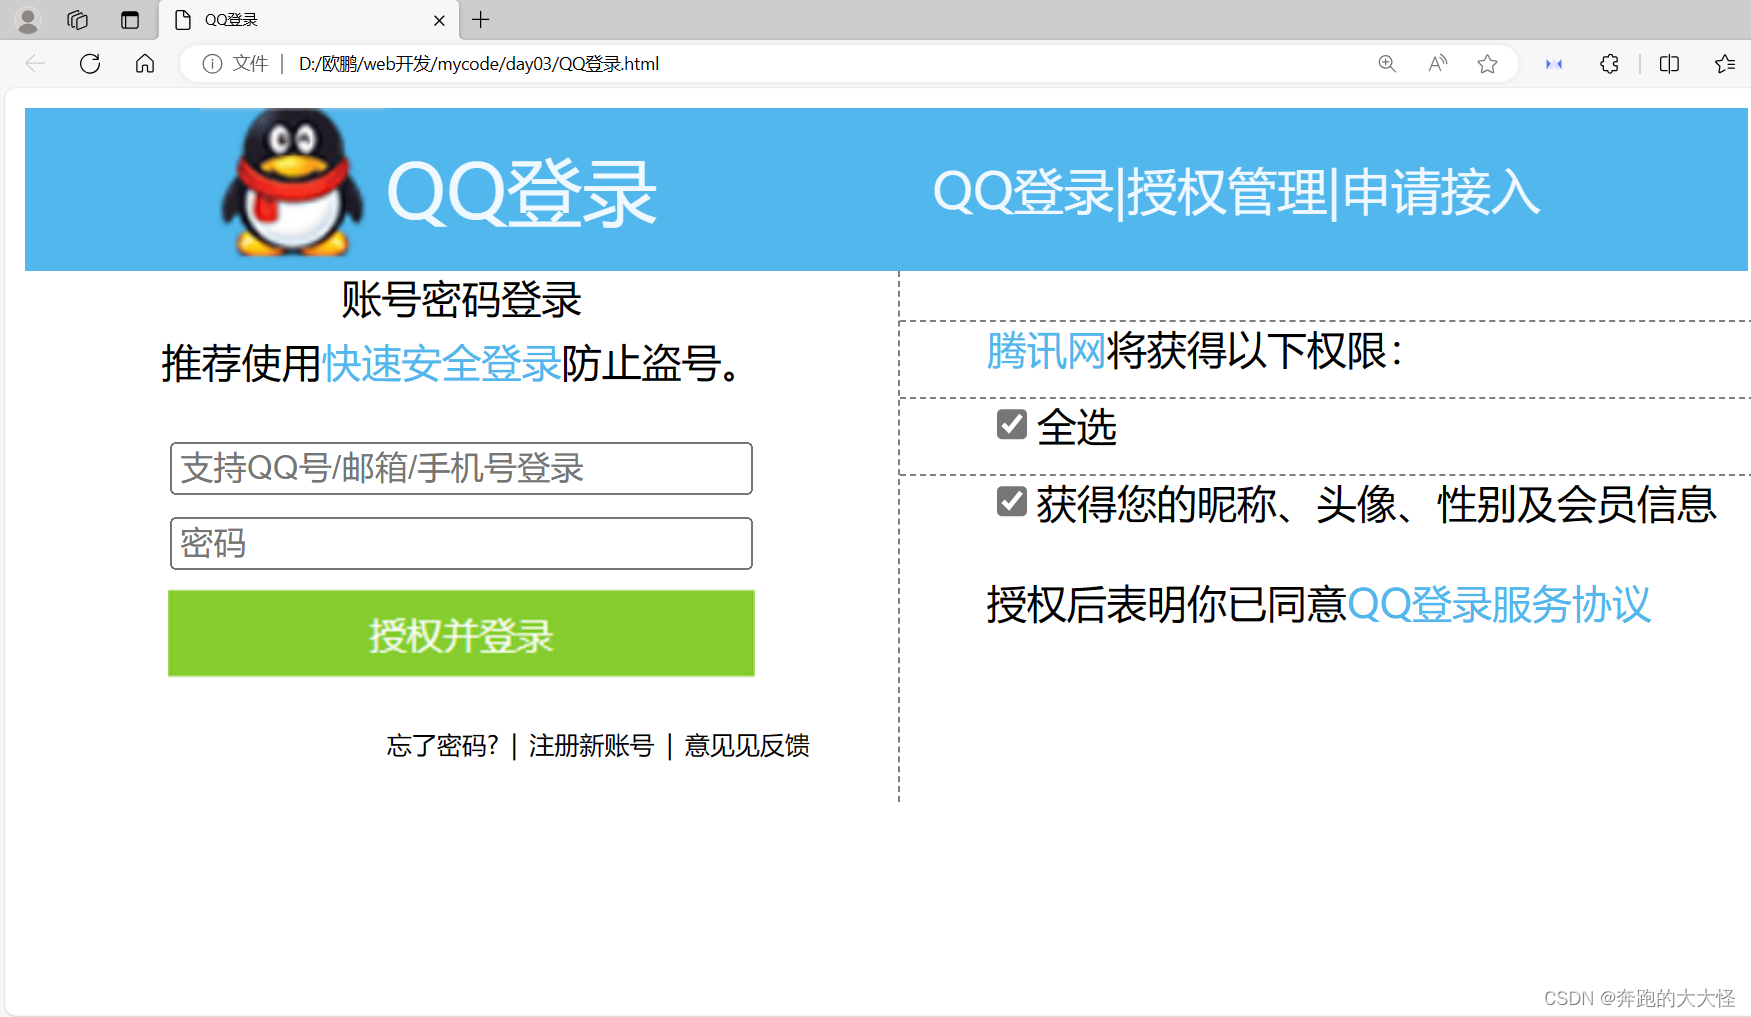This screenshot has width=1751, height=1017.
Task: Click QQ登录 in the header navigation
Action: (x=1024, y=191)
